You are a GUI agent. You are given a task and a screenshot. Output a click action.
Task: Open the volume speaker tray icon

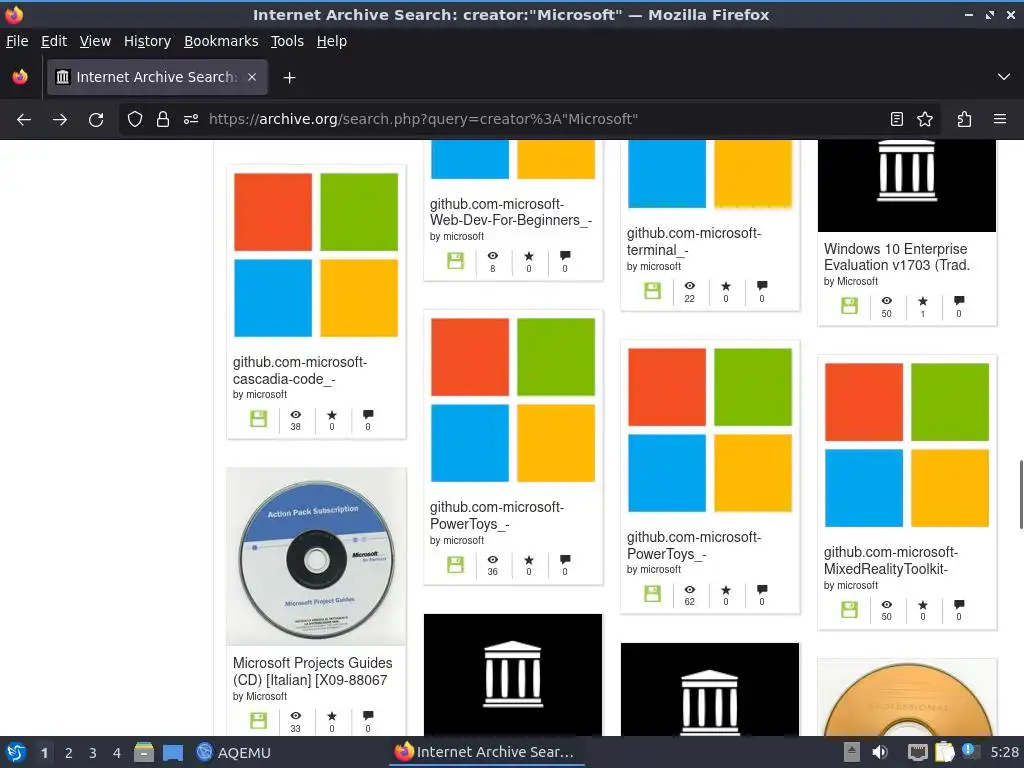click(880, 752)
